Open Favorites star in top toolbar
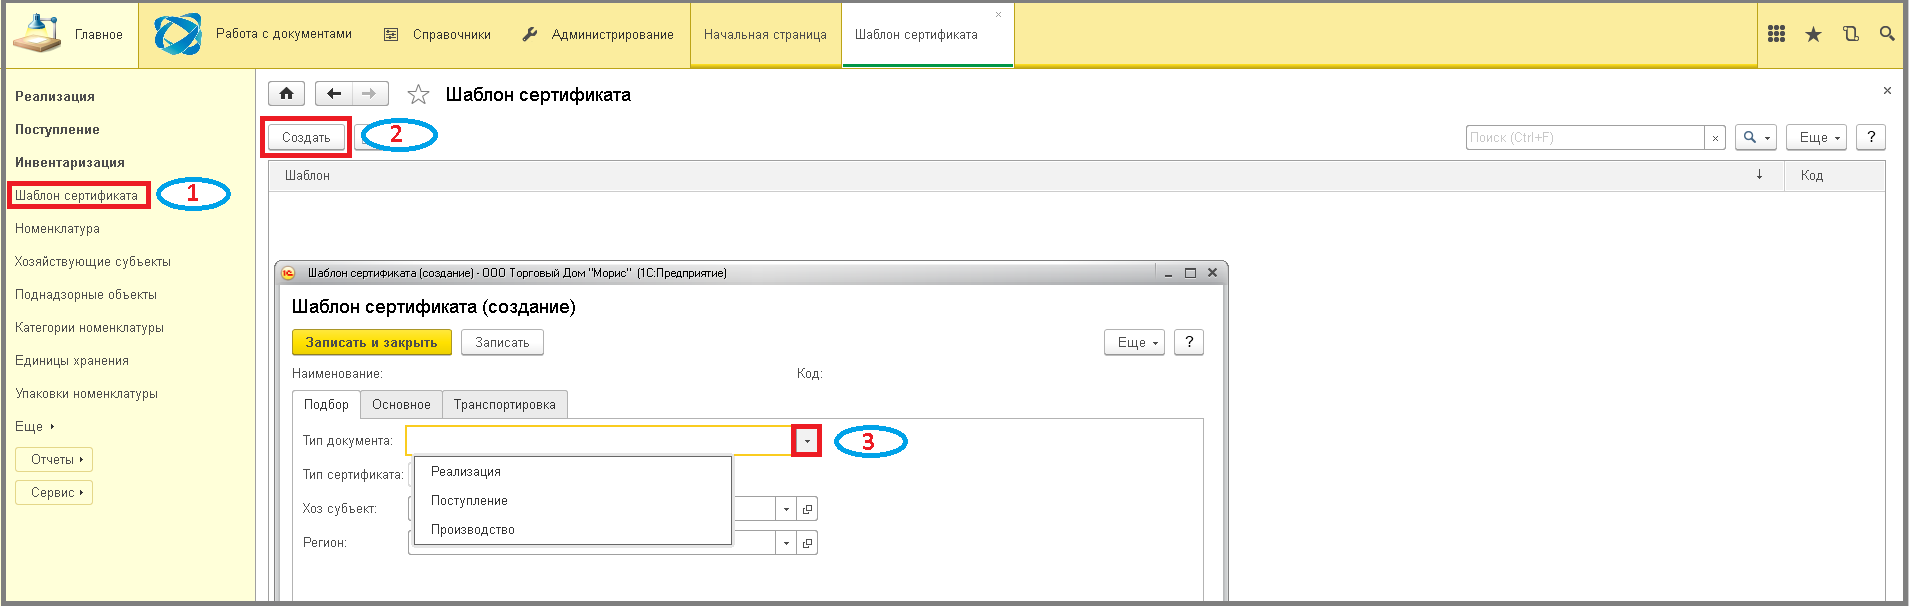Screen dimensions: 1909x606 click(x=1813, y=35)
